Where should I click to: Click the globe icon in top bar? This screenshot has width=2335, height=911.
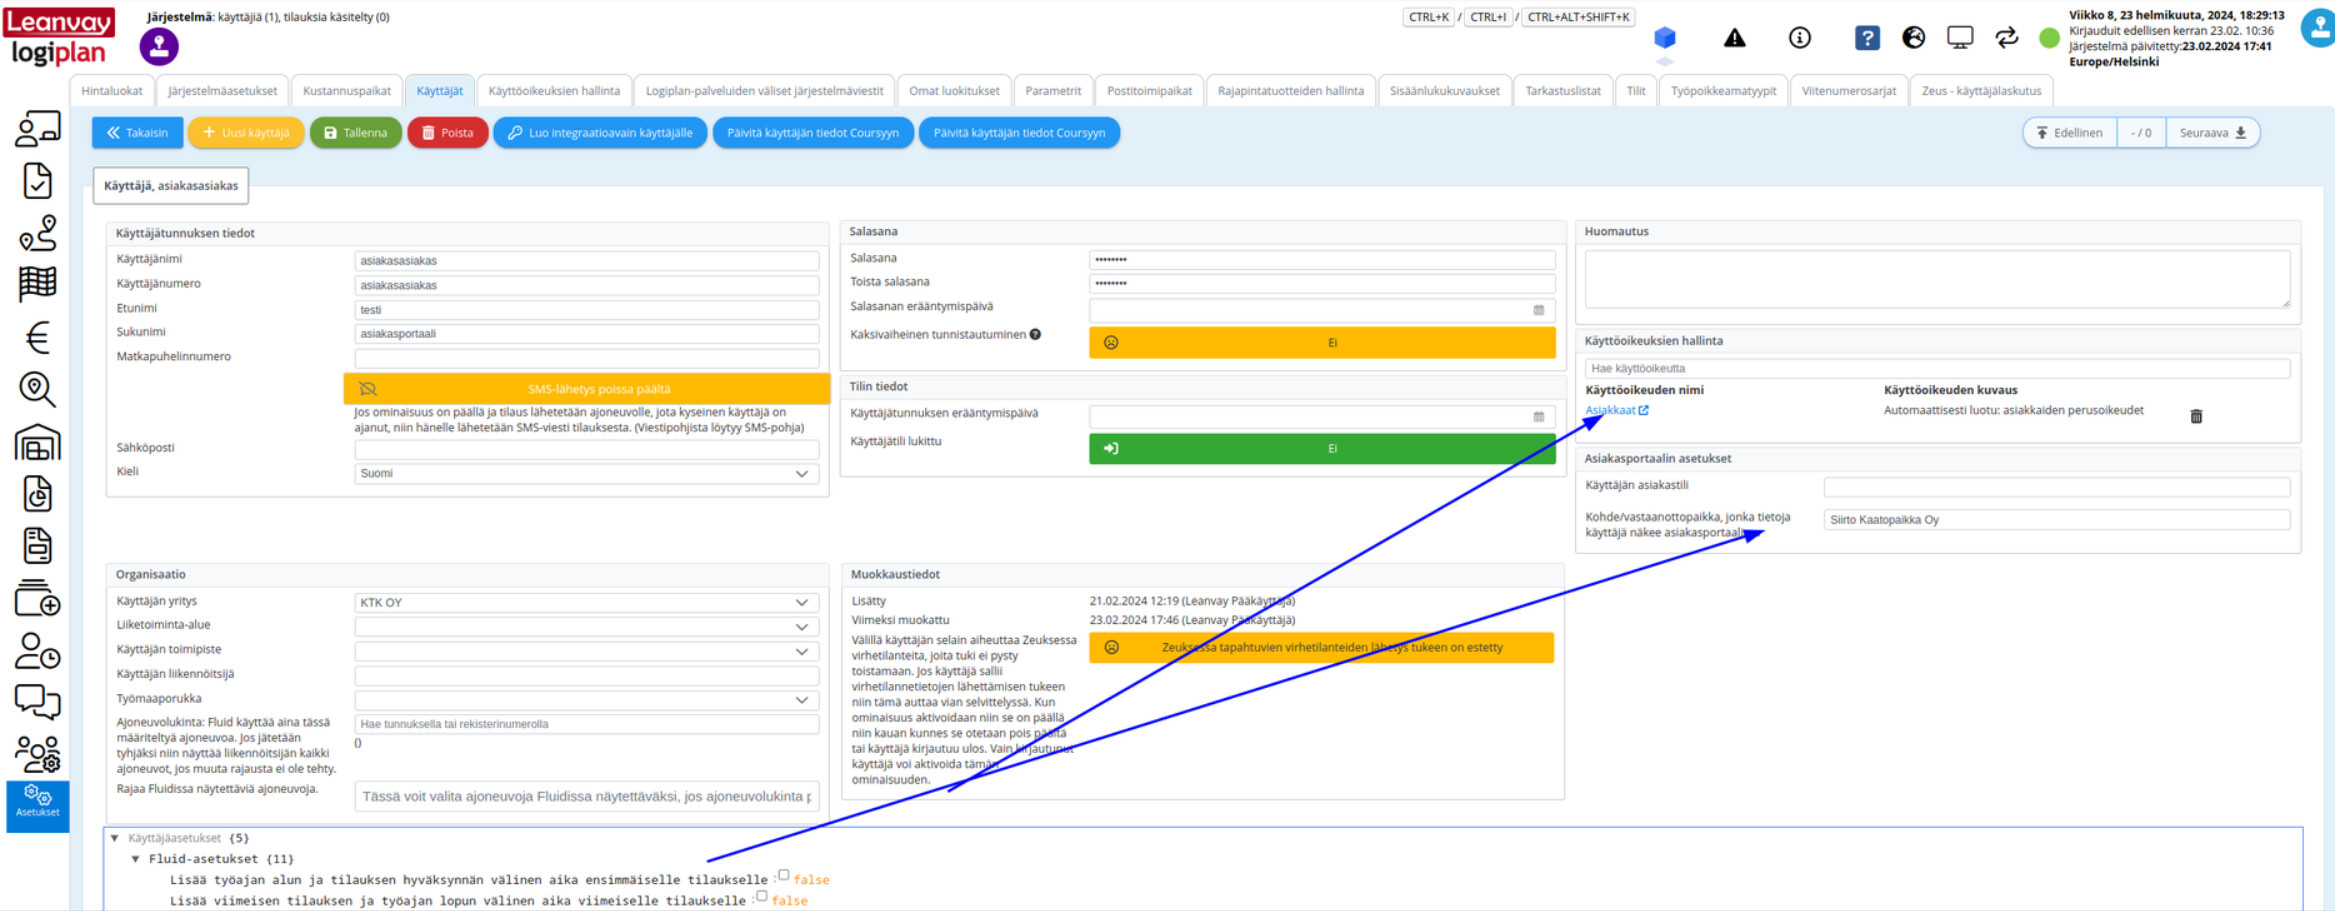[1913, 38]
